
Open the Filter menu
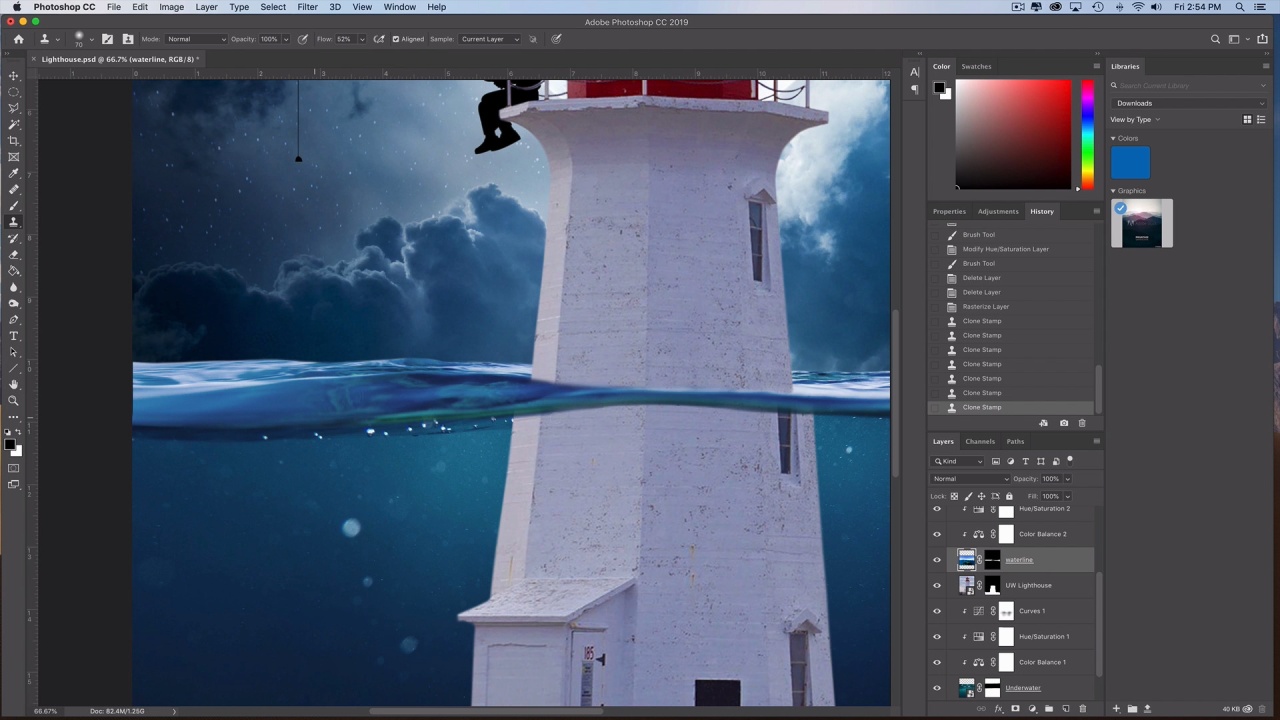click(307, 7)
